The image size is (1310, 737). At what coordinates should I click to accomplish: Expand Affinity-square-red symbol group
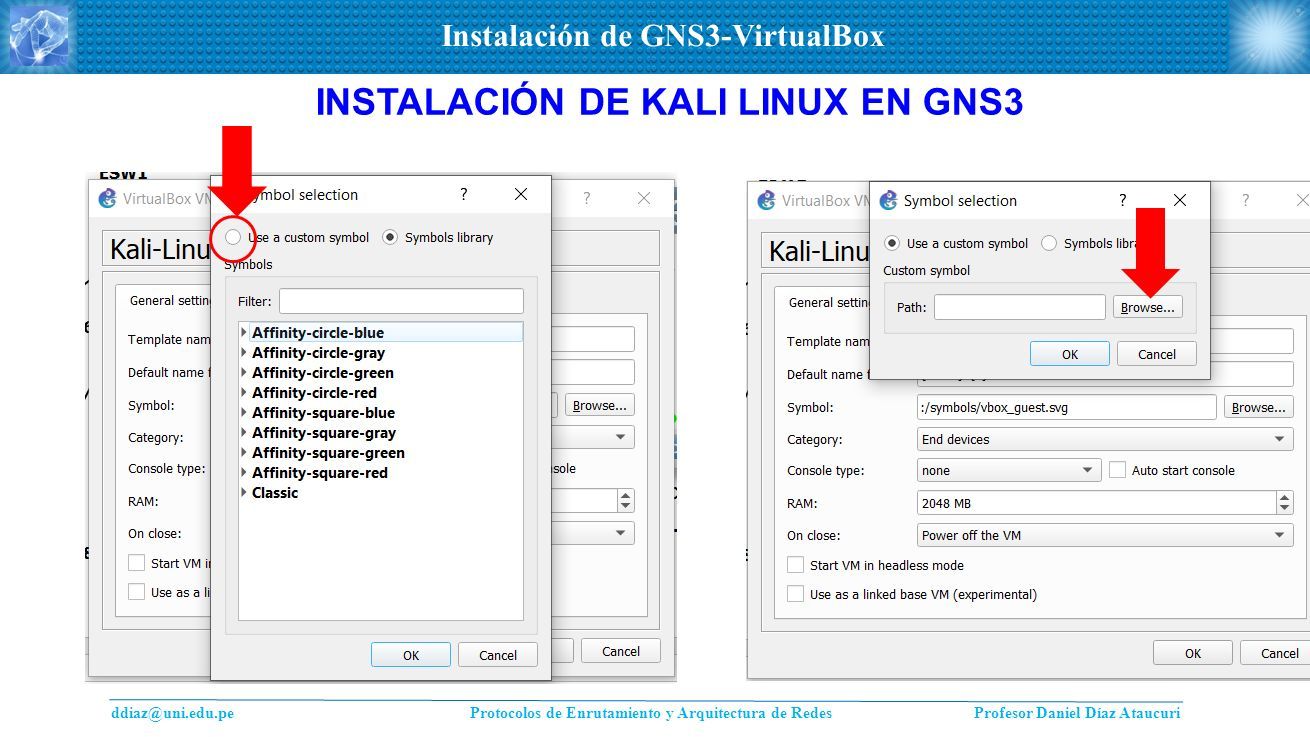[x=244, y=472]
